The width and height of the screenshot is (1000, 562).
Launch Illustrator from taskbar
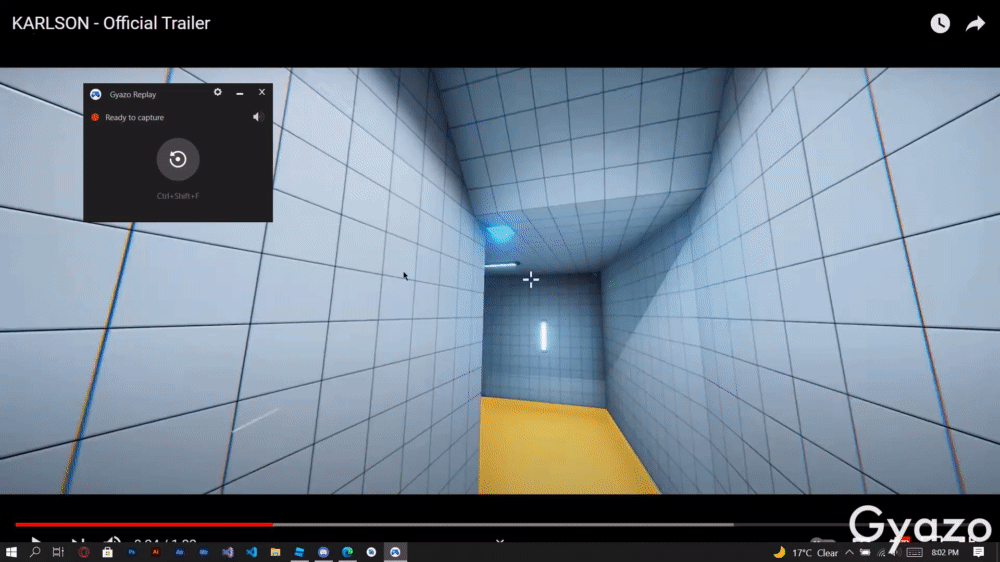click(156, 552)
